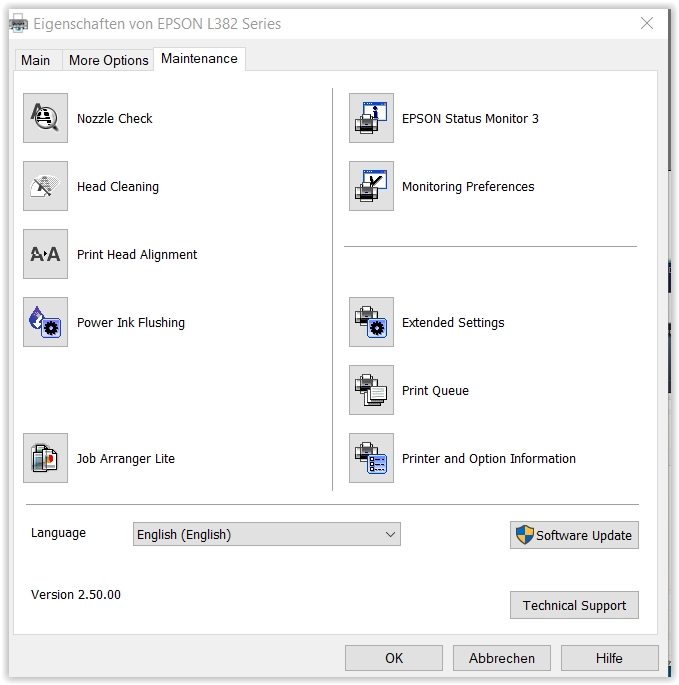Click Monitoring Preferences icon

371,186
